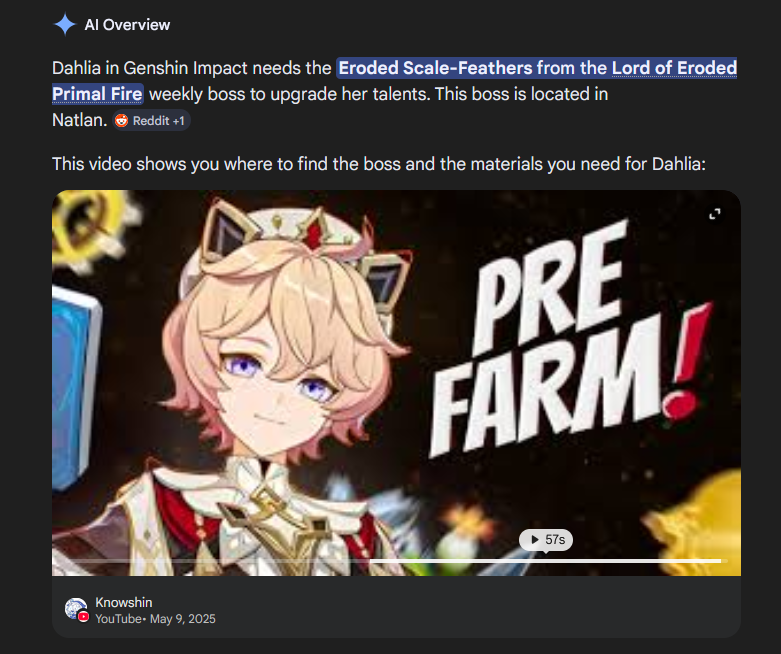Play the video with the 57s button
Screen dimensions: 781x654
click(x=546, y=540)
